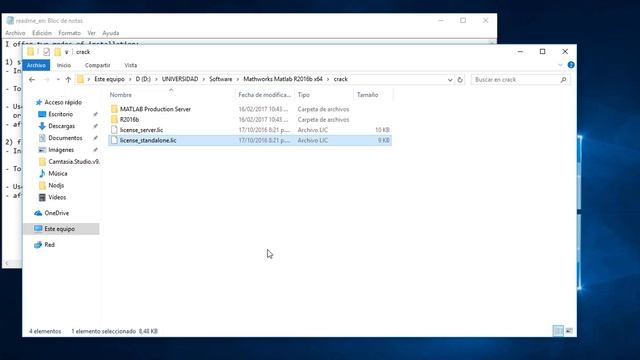Viewport: 640px width, 360px height.
Task: Open the Compartir ribbon tab
Action: click(x=98, y=65)
